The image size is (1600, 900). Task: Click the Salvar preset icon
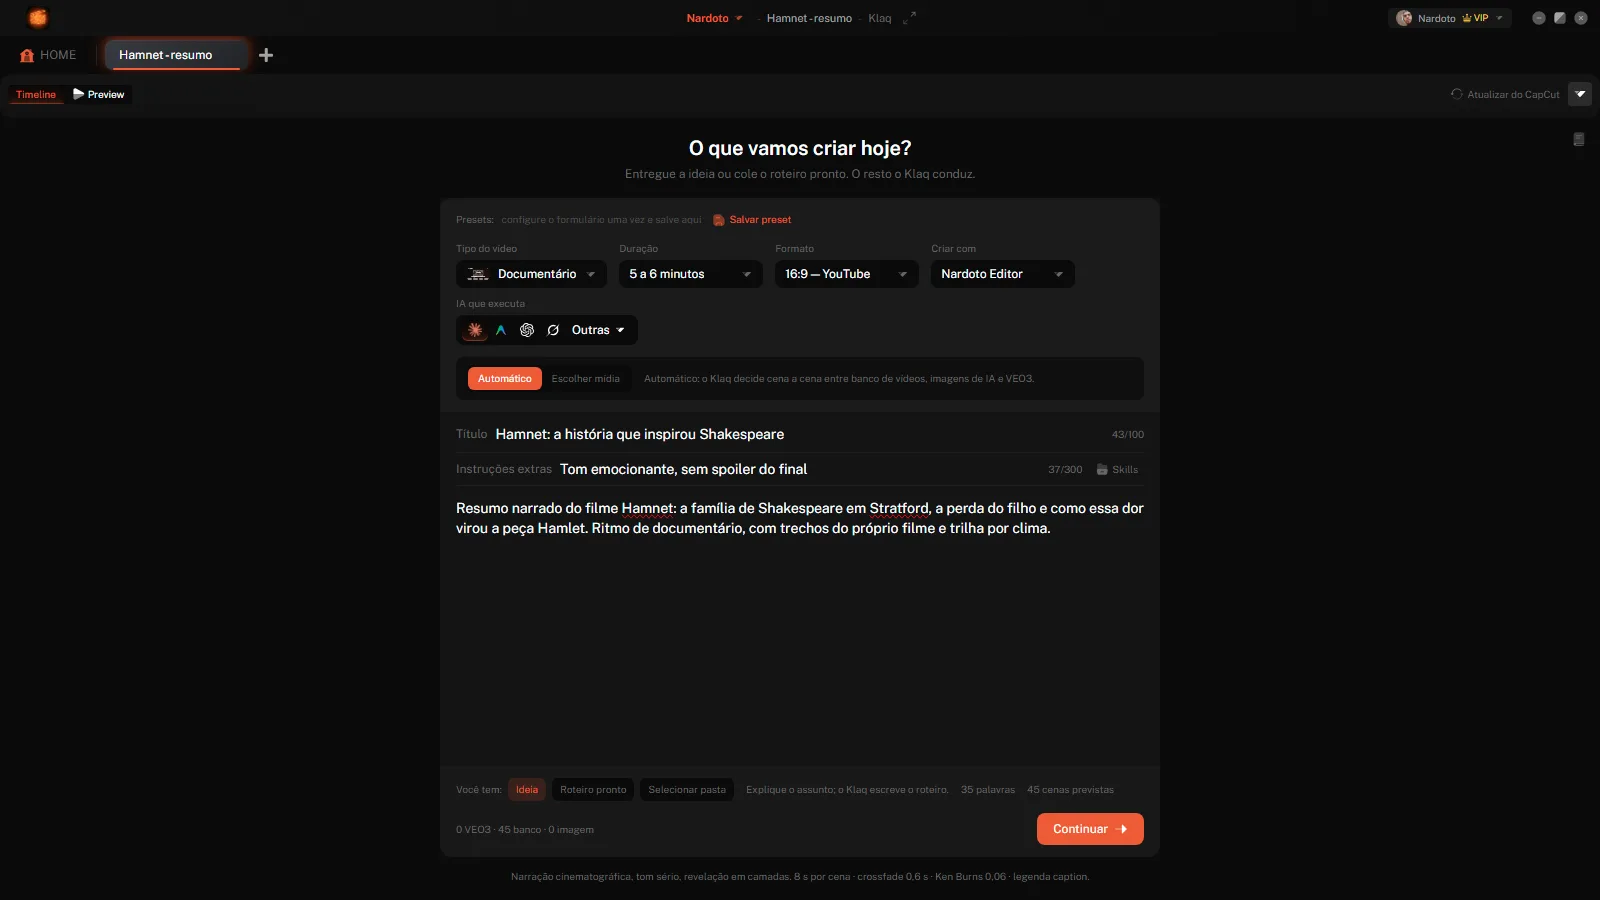pos(719,220)
